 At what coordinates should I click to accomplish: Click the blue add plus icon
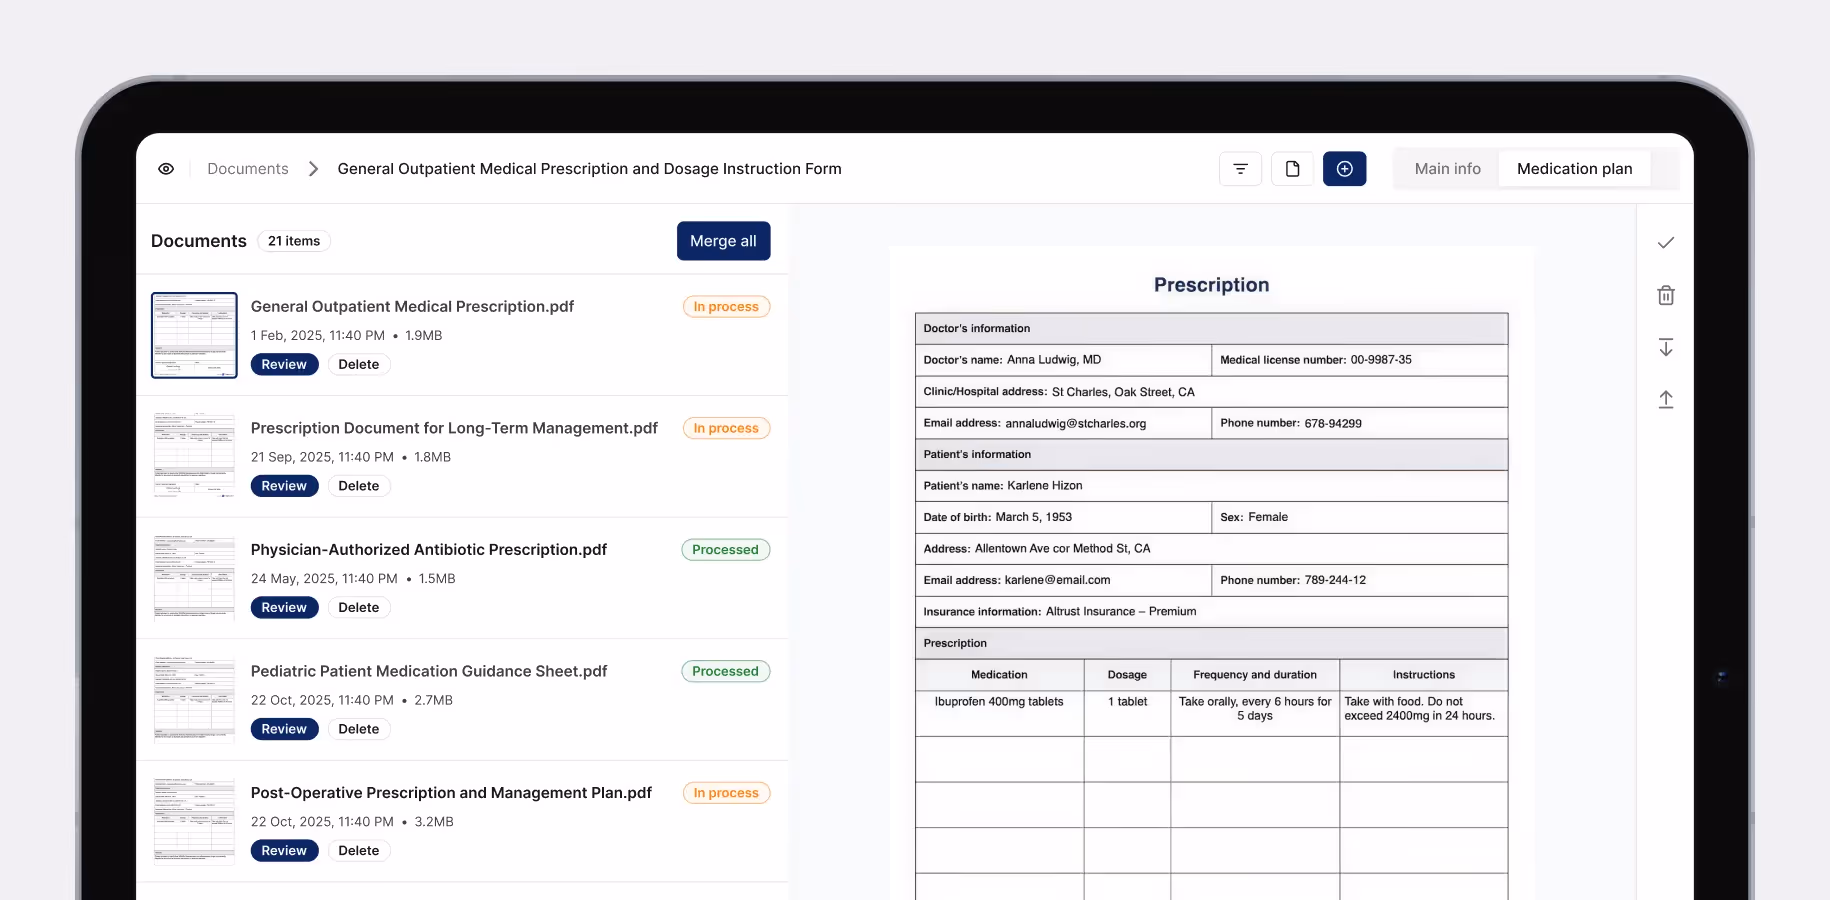pos(1344,169)
